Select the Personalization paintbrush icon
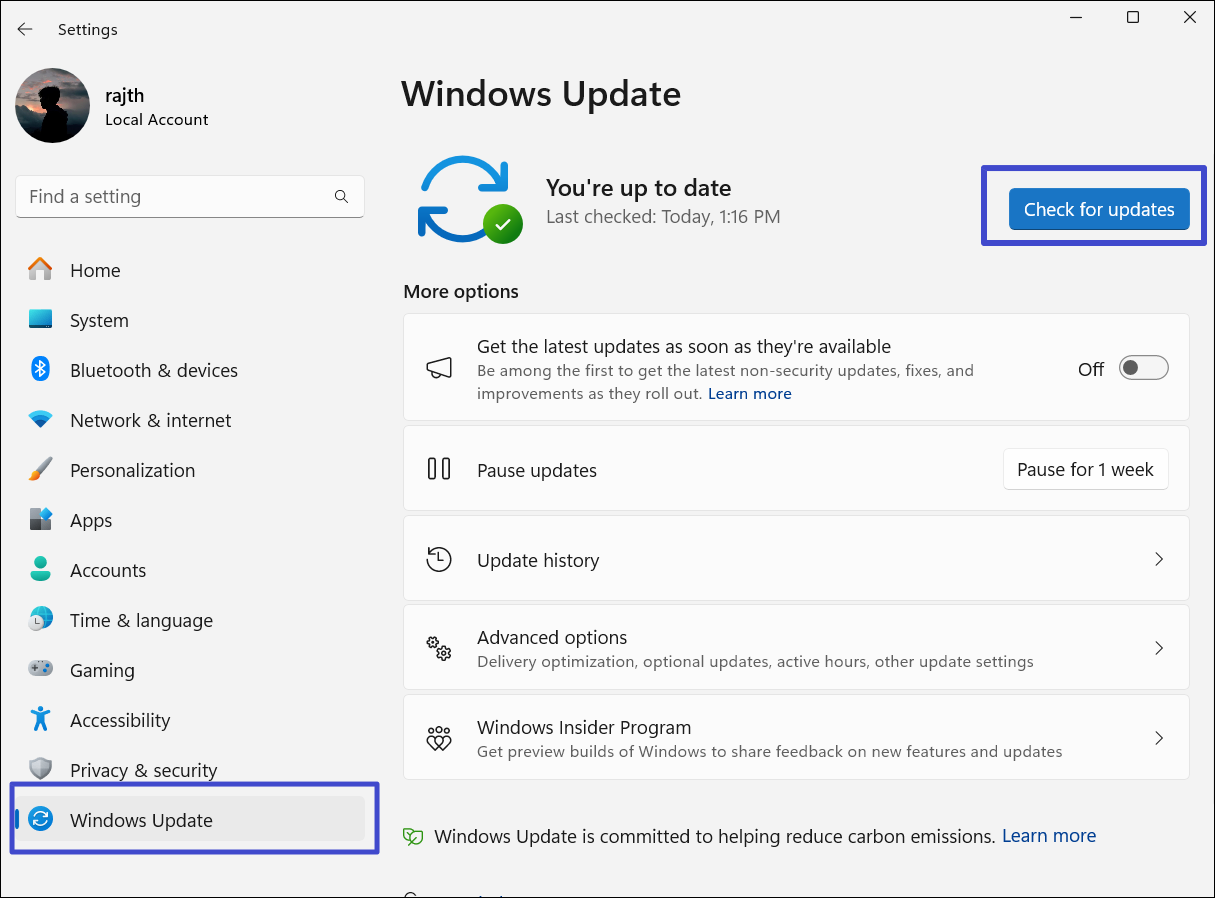The width and height of the screenshot is (1215, 898). (40, 470)
